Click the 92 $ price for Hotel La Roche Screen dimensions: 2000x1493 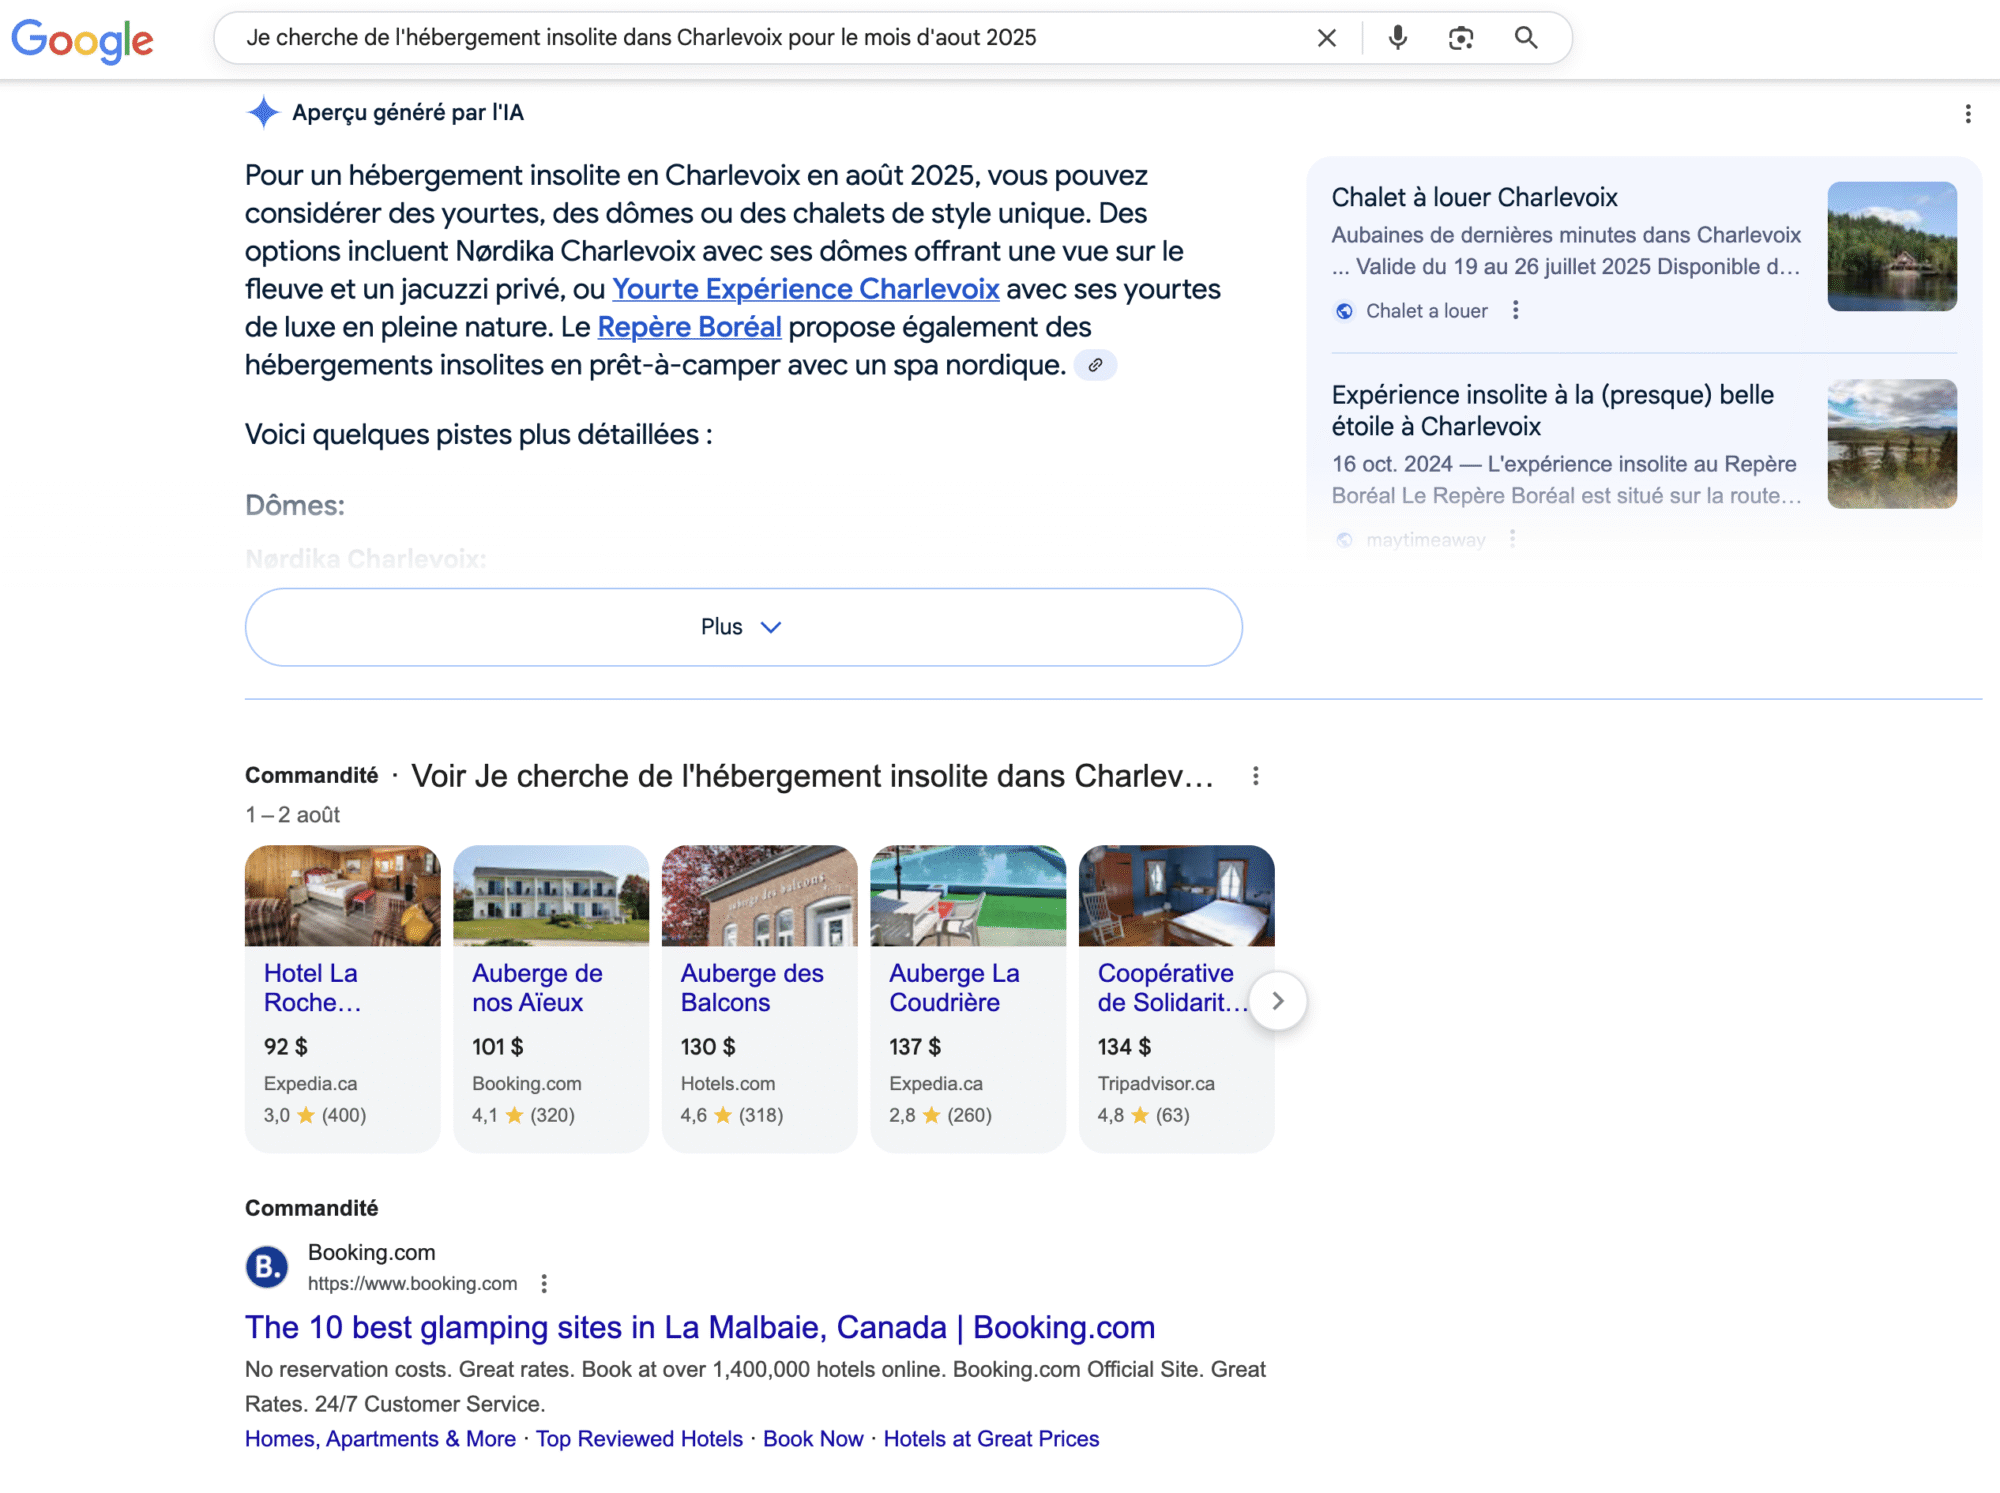click(286, 1047)
